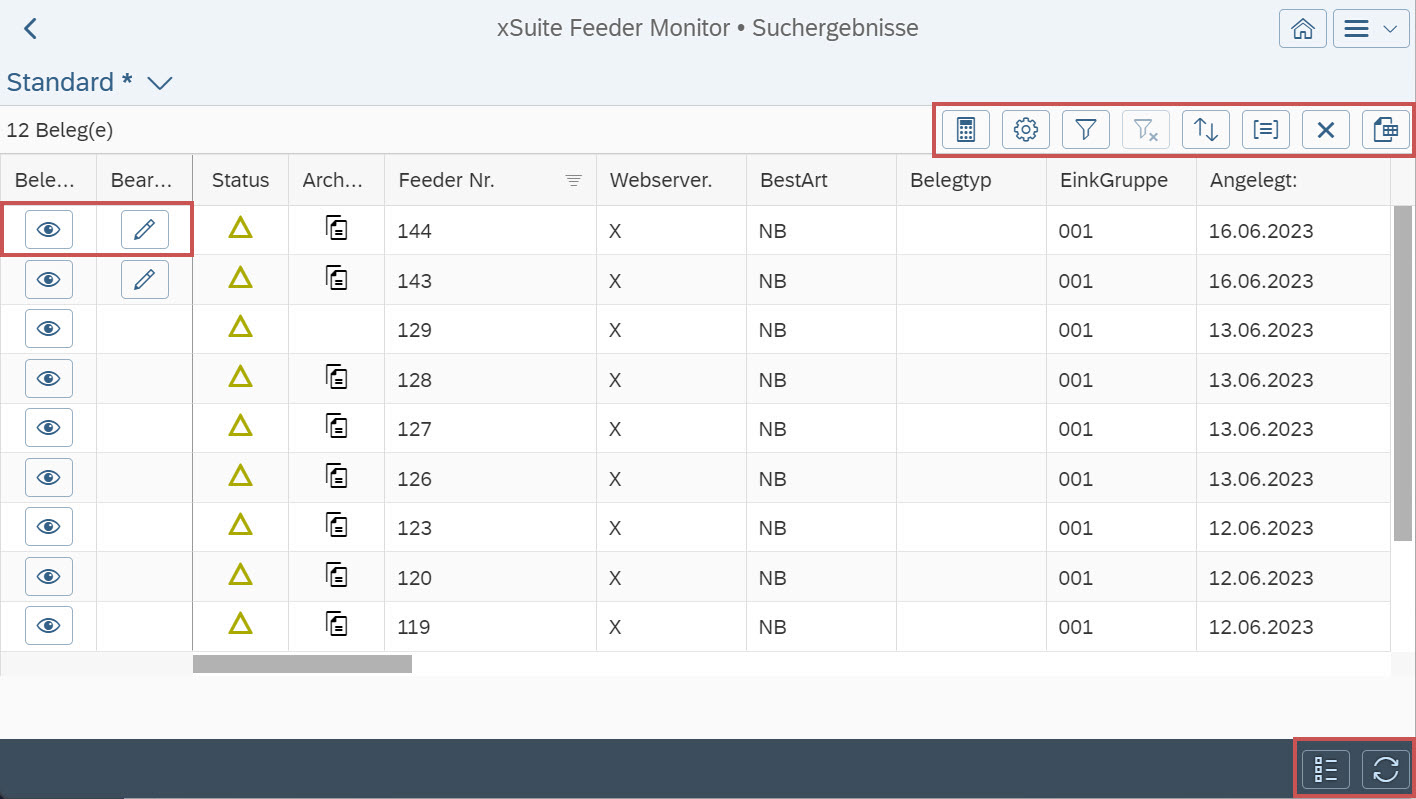The image size is (1416, 799).
Task: Select the Angelegt column header
Action: (1253, 180)
